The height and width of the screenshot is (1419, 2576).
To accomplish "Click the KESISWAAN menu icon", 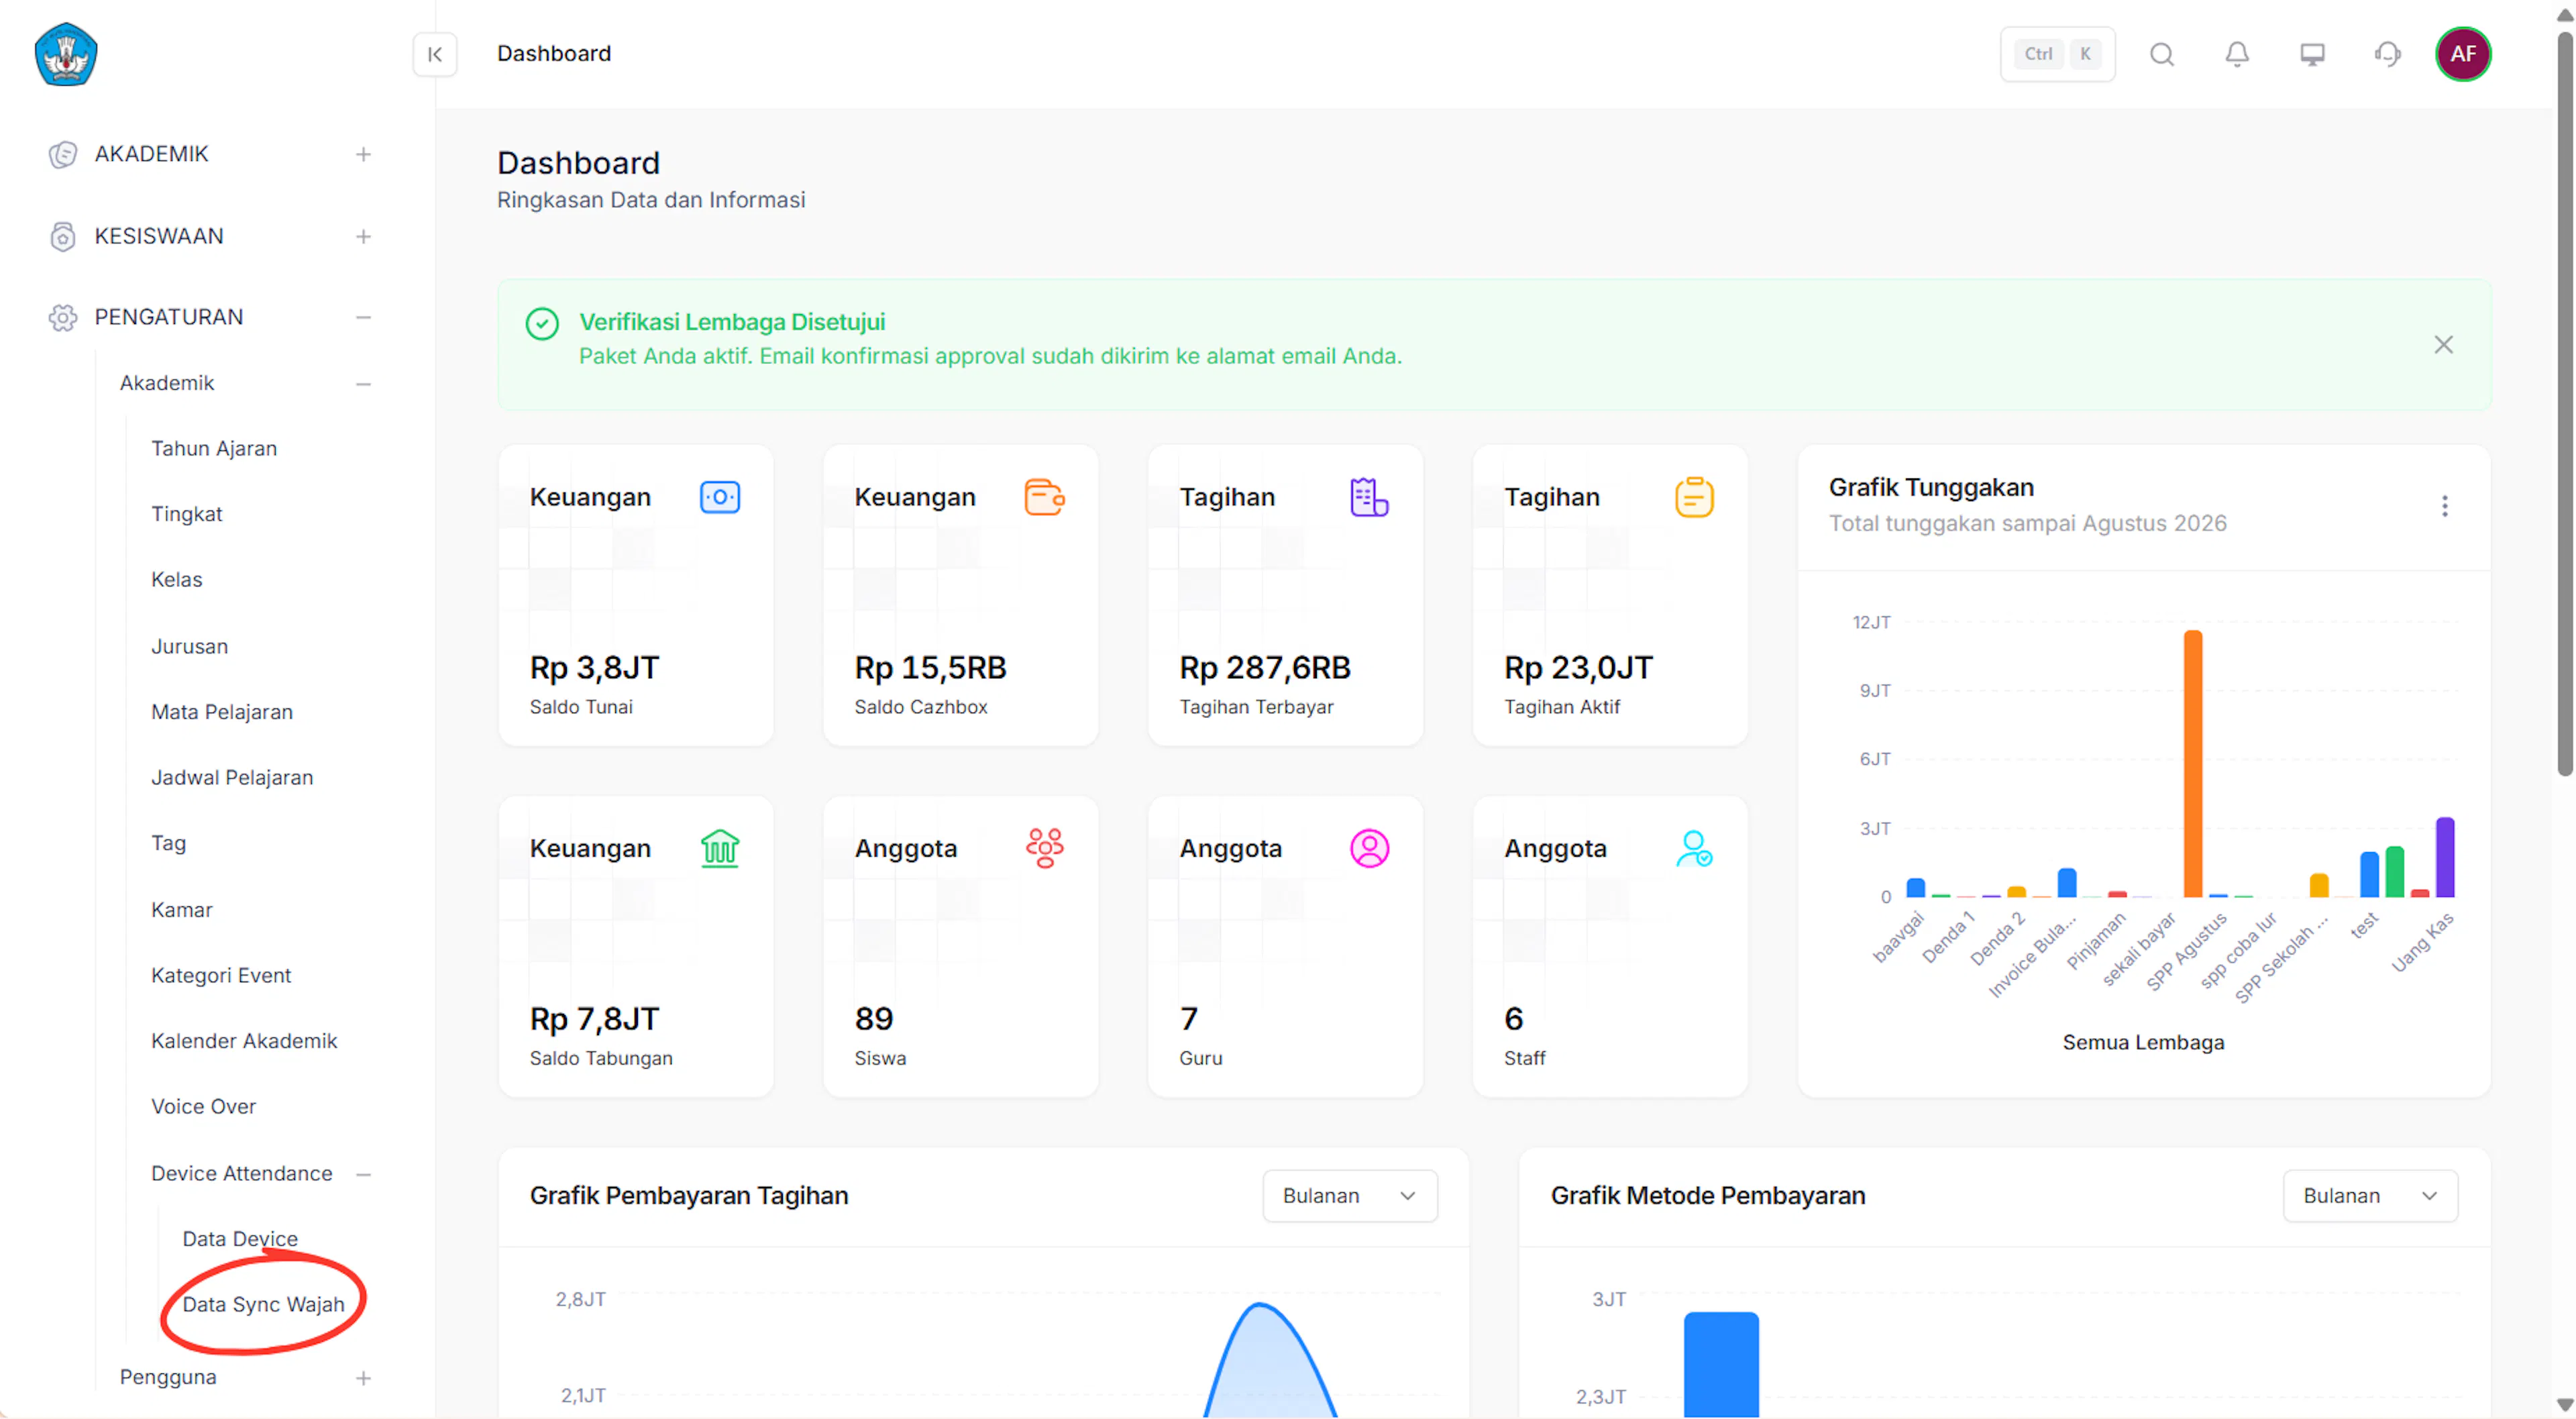I will coord(62,236).
